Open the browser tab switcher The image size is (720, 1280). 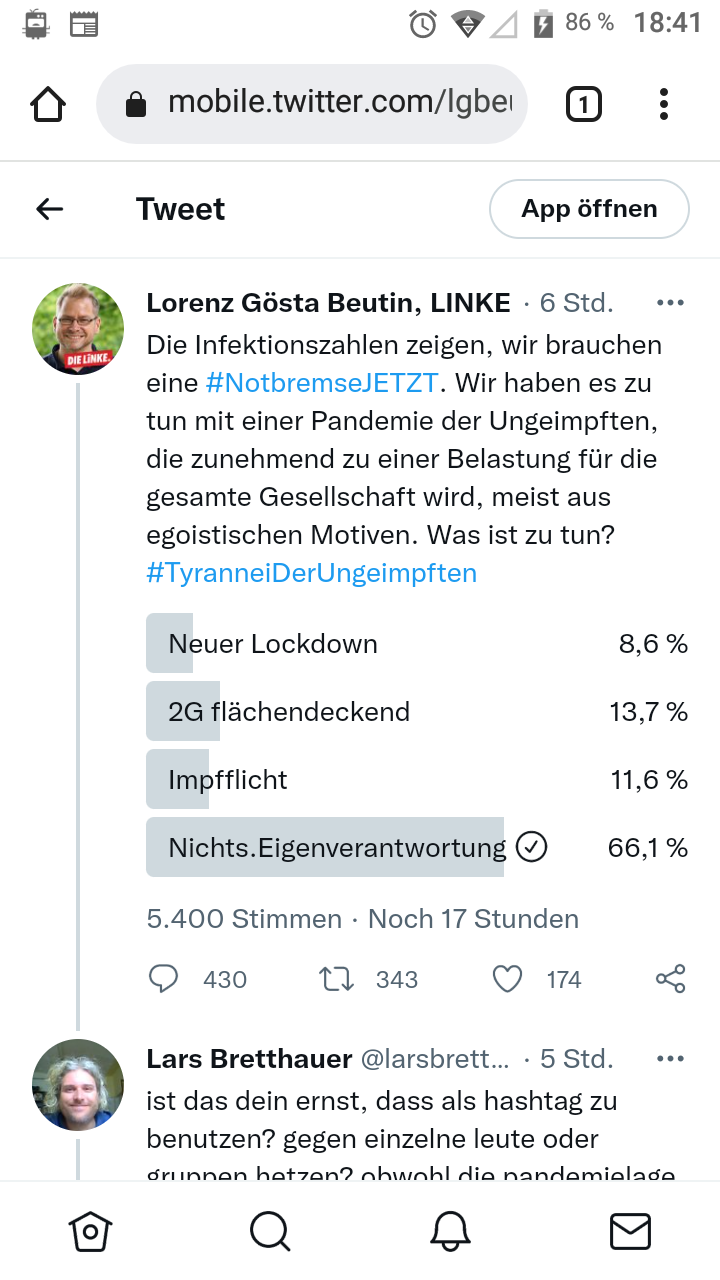pyautogui.click(x=584, y=104)
